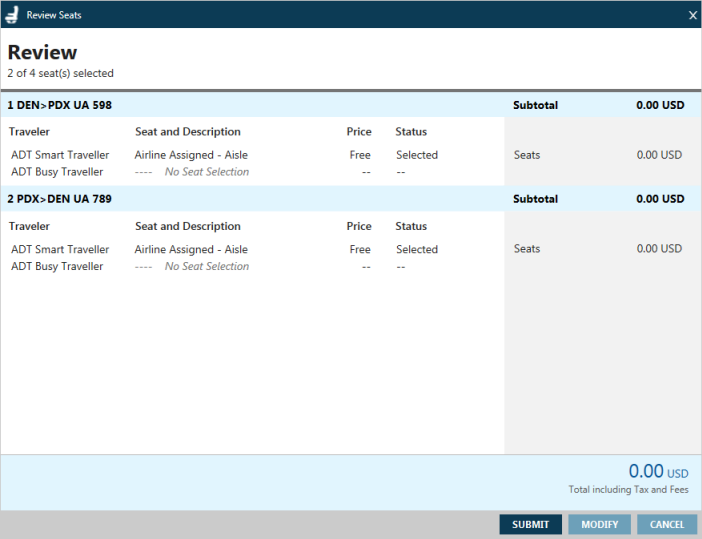Click Modify to change seat selections
Image resolution: width=702 pixels, height=539 pixels.
(x=600, y=524)
